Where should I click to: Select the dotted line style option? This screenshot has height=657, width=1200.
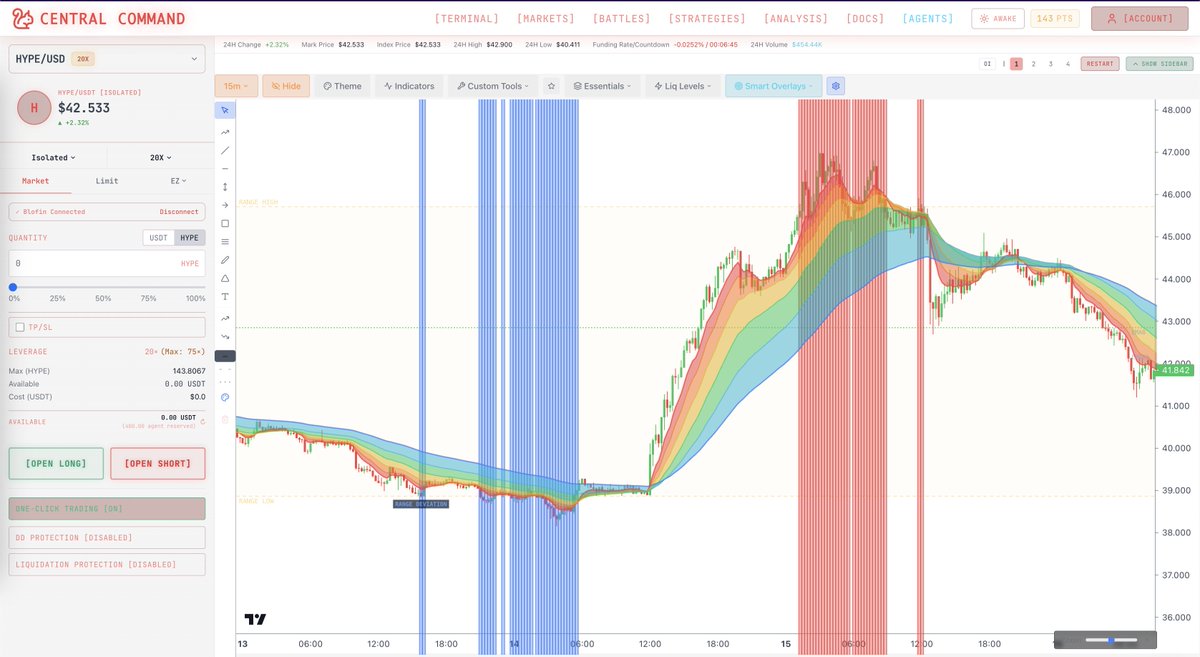225,381
